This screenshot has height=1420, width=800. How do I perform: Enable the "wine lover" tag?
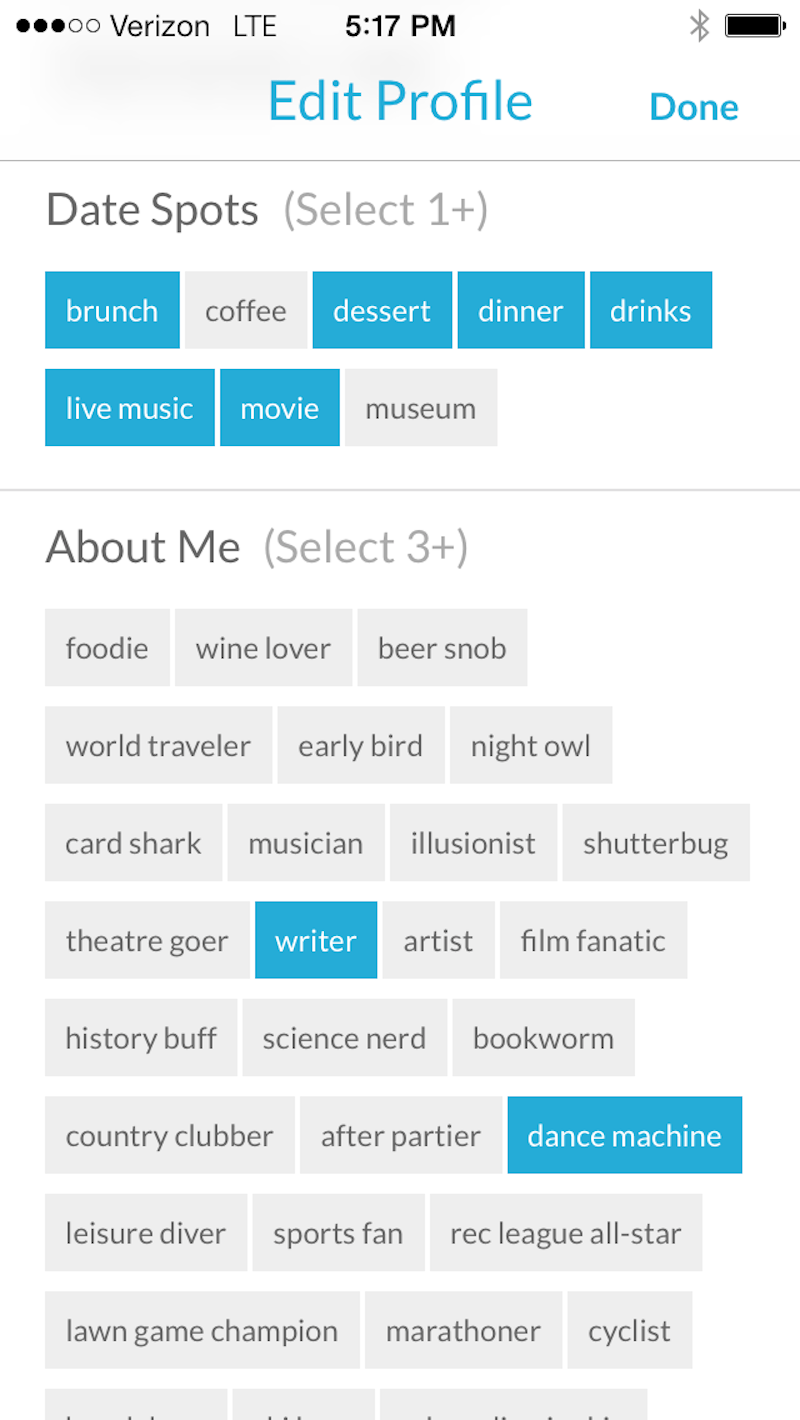click(x=263, y=647)
